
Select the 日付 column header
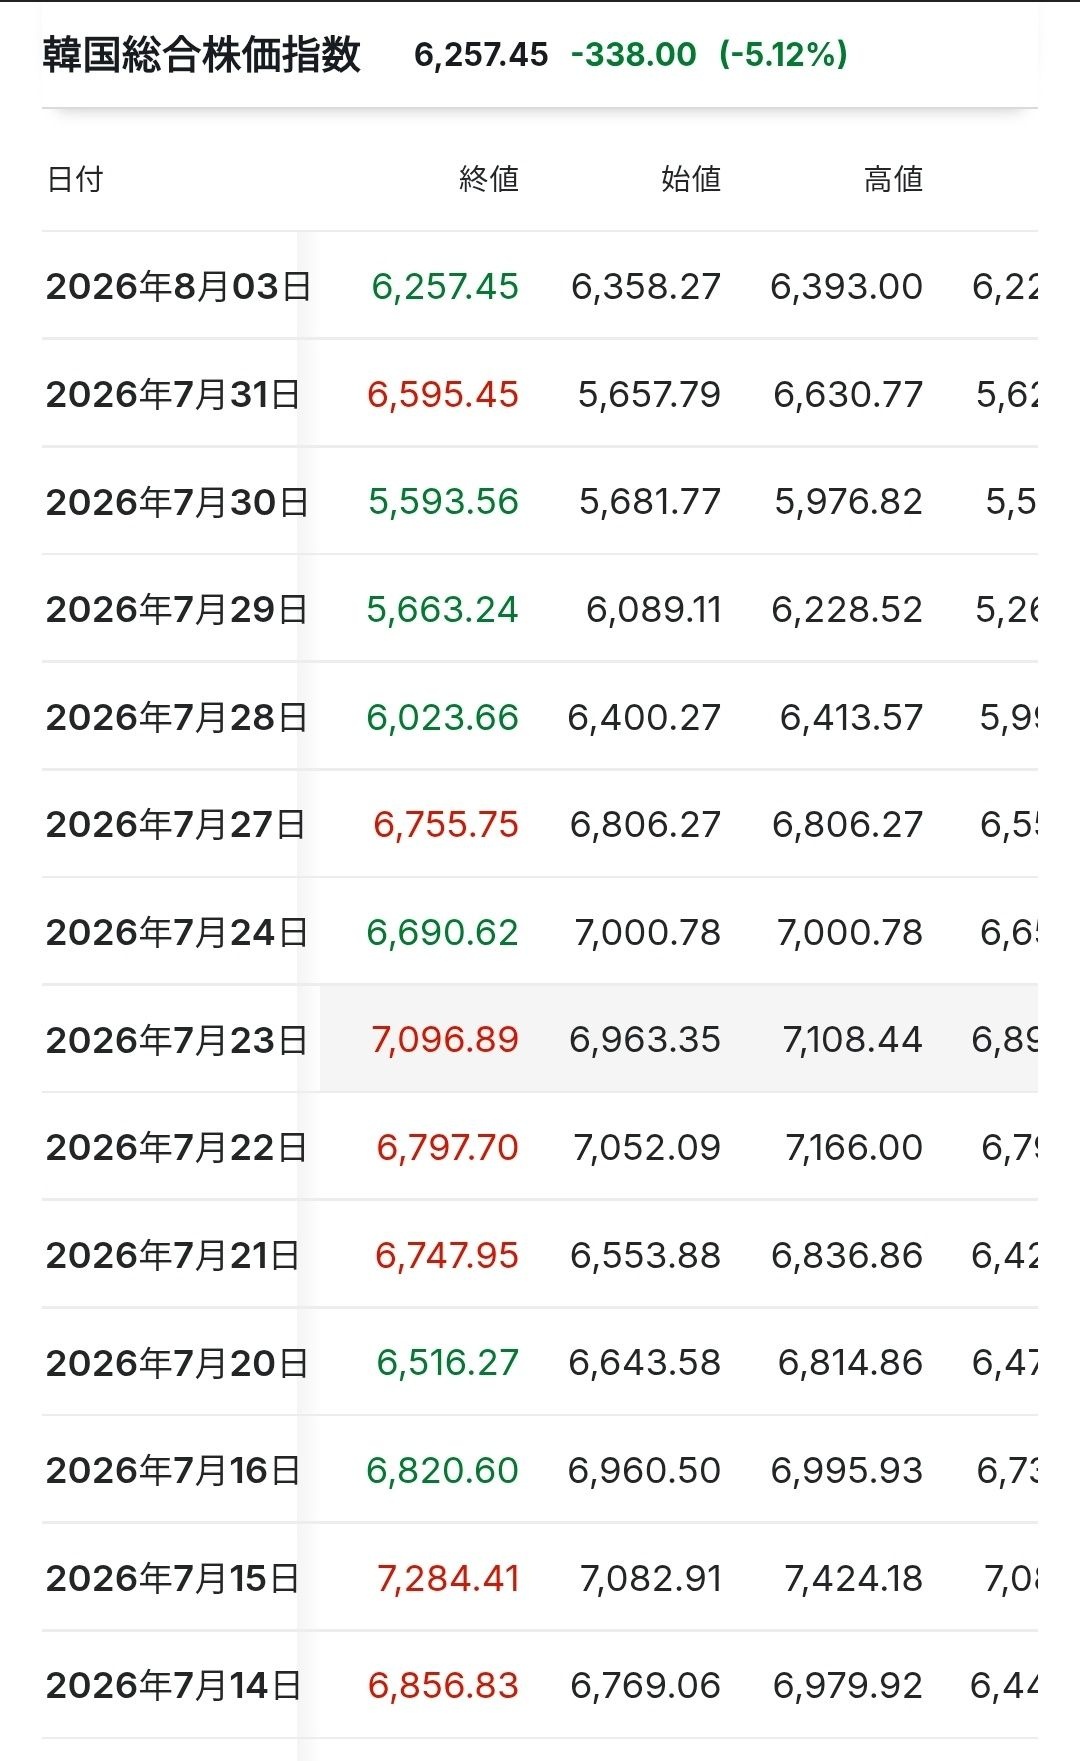click(75, 179)
